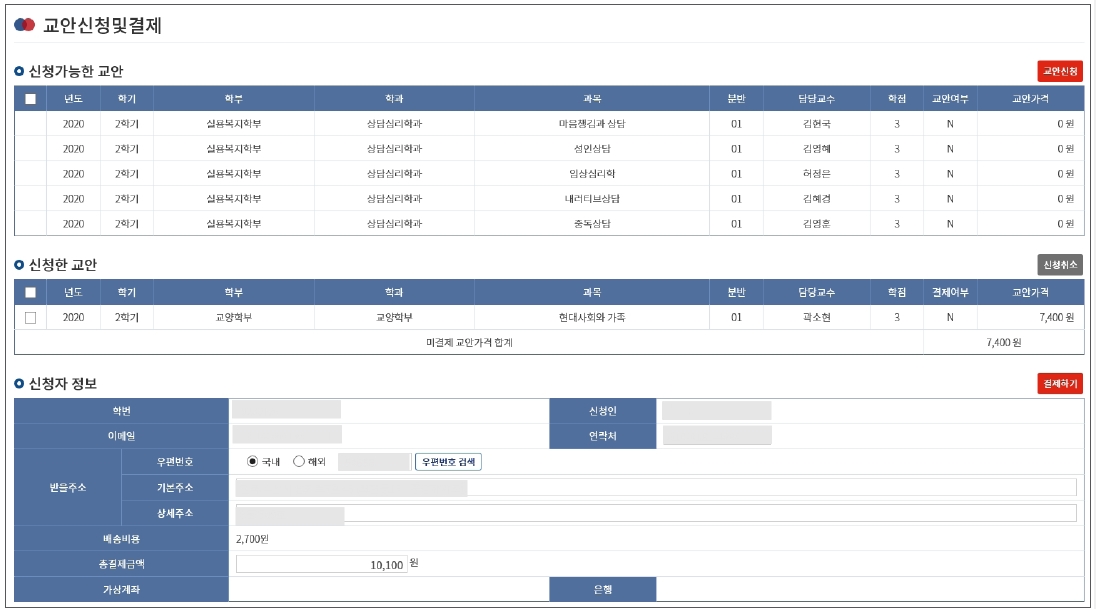Toggle select-all checkbox in 신청한 교안 header

coord(30,293)
